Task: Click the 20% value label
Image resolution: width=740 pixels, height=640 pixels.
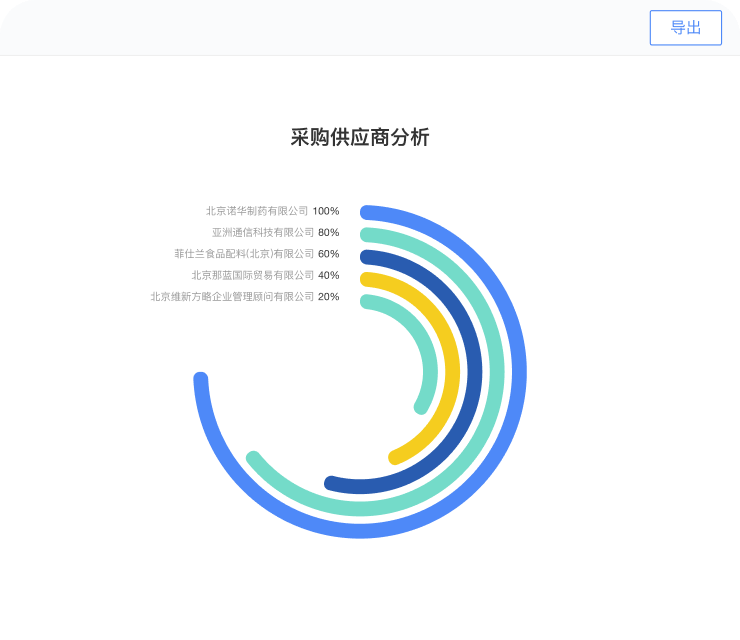Action: [328, 296]
